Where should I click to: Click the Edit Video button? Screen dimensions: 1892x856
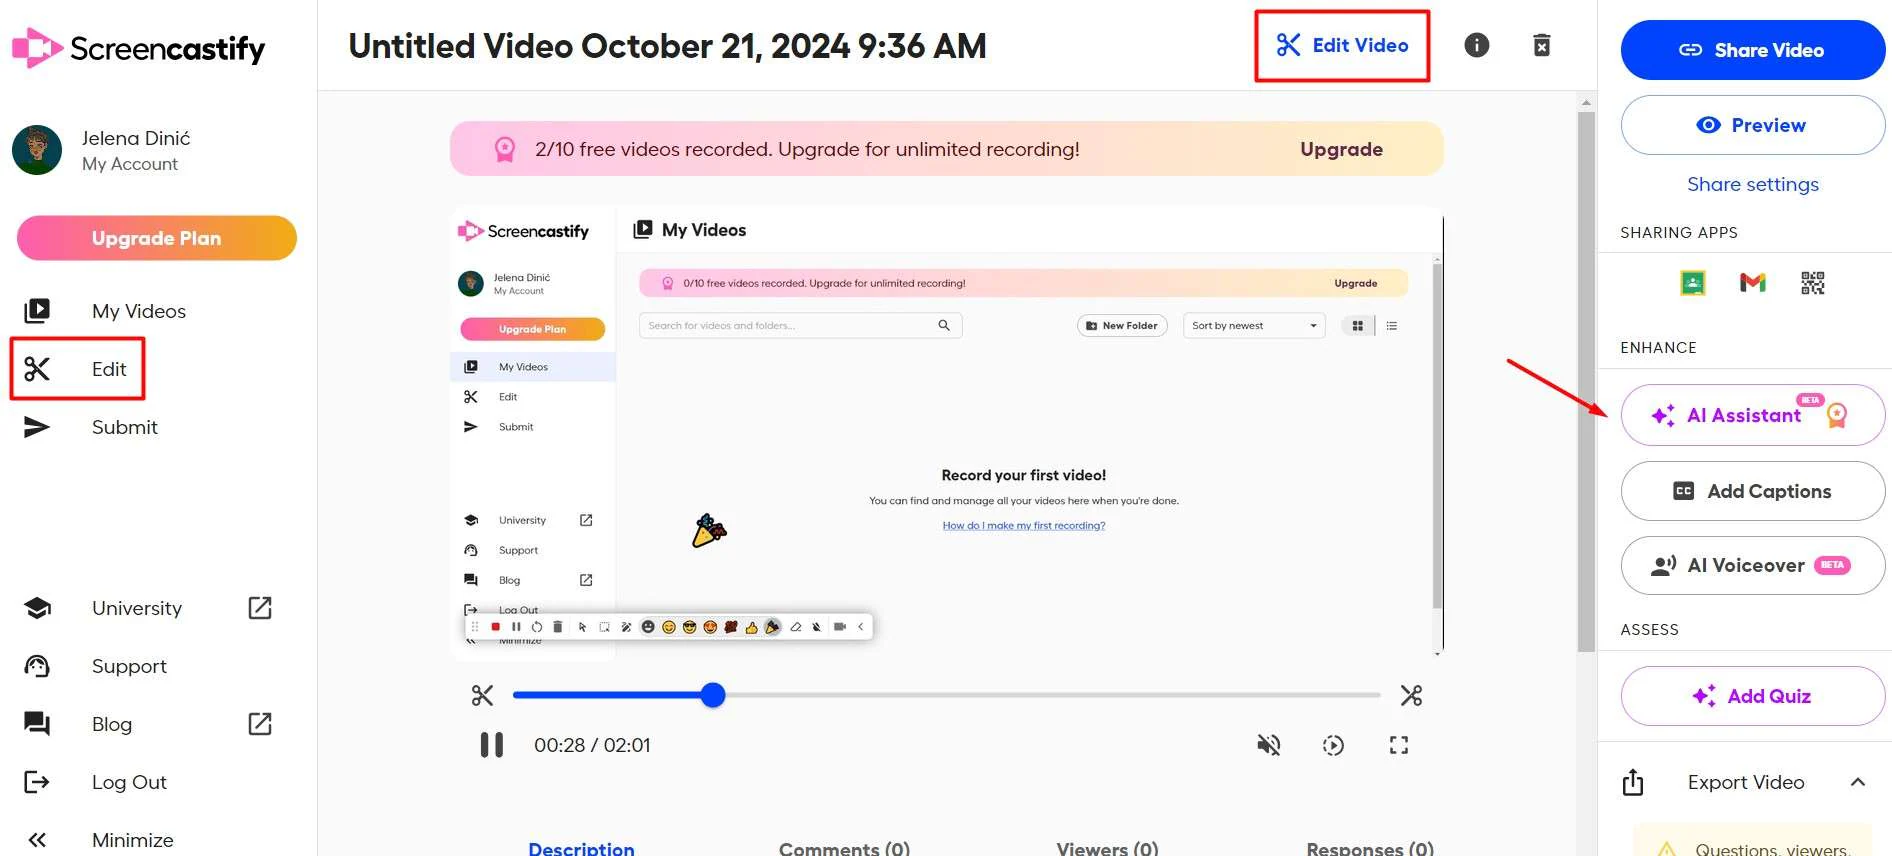tap(1342, 45)
